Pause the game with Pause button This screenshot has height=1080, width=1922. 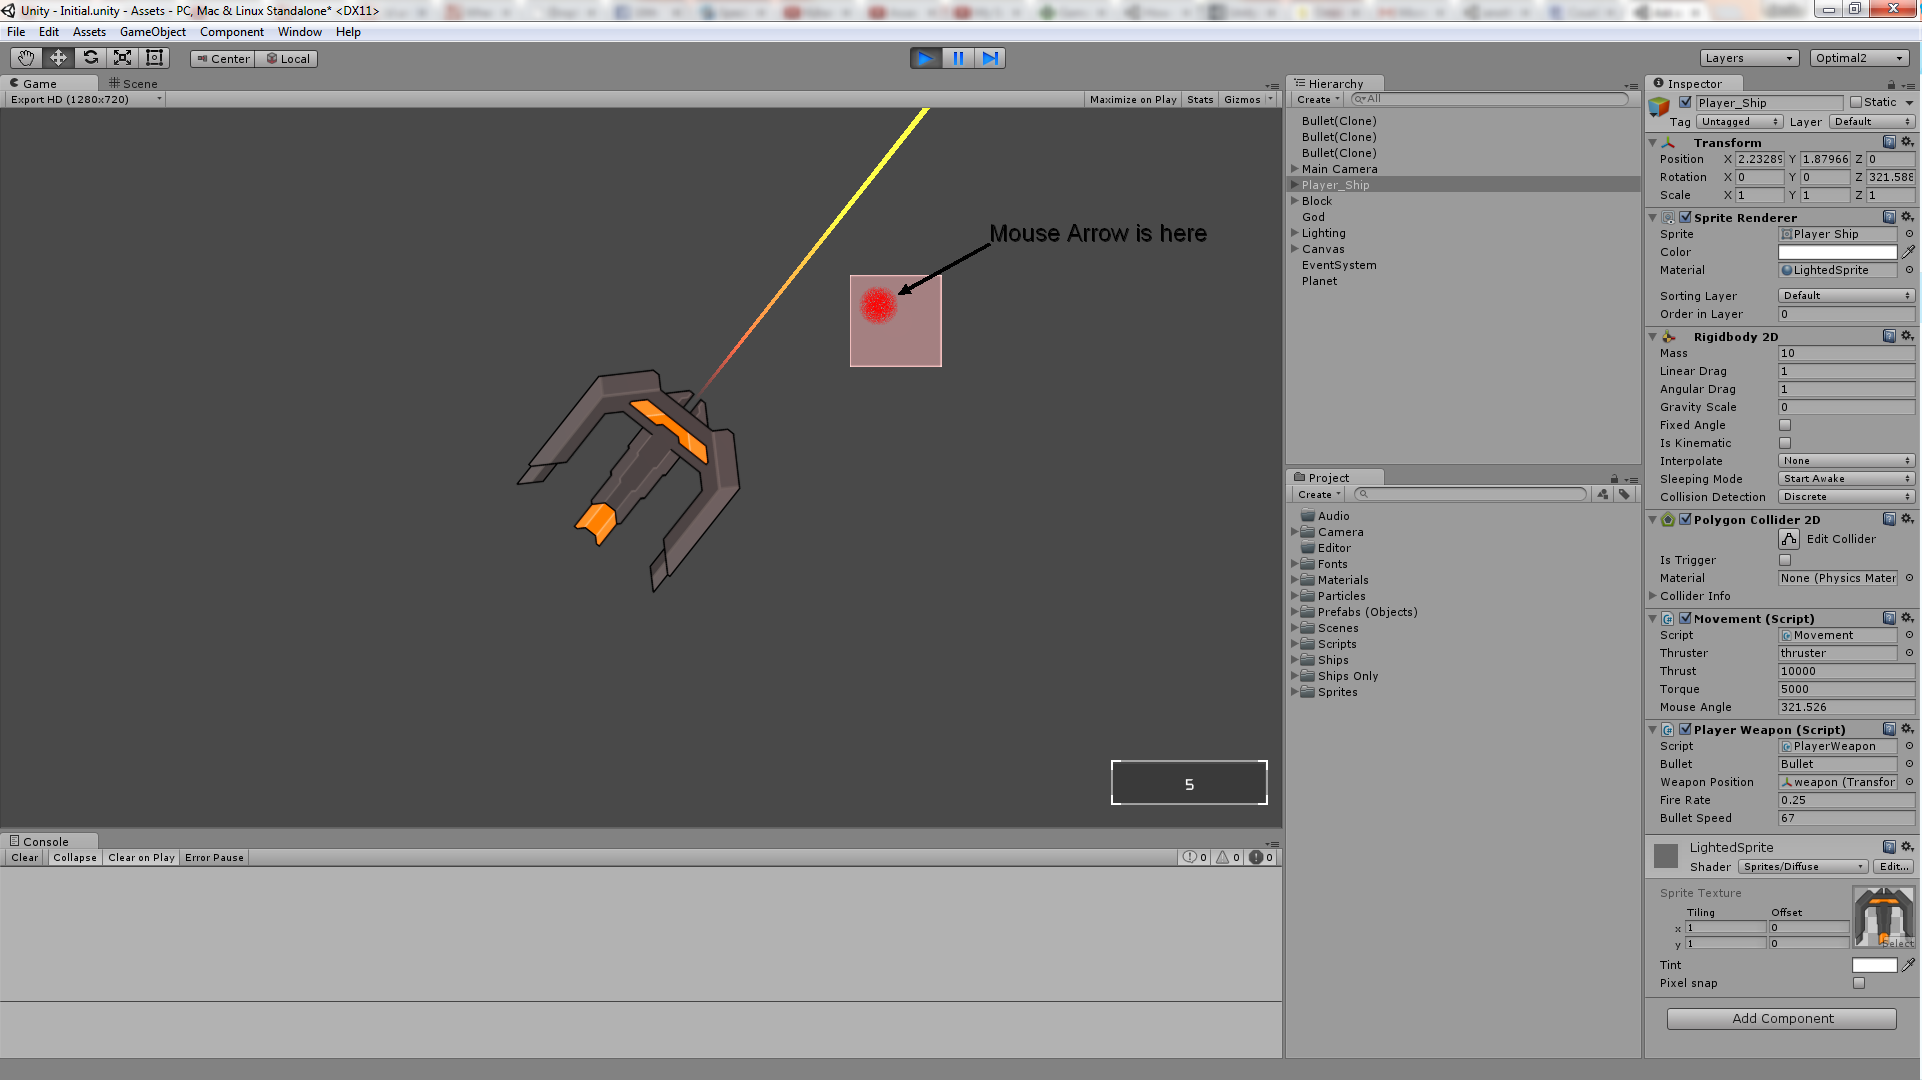point(958,58)
